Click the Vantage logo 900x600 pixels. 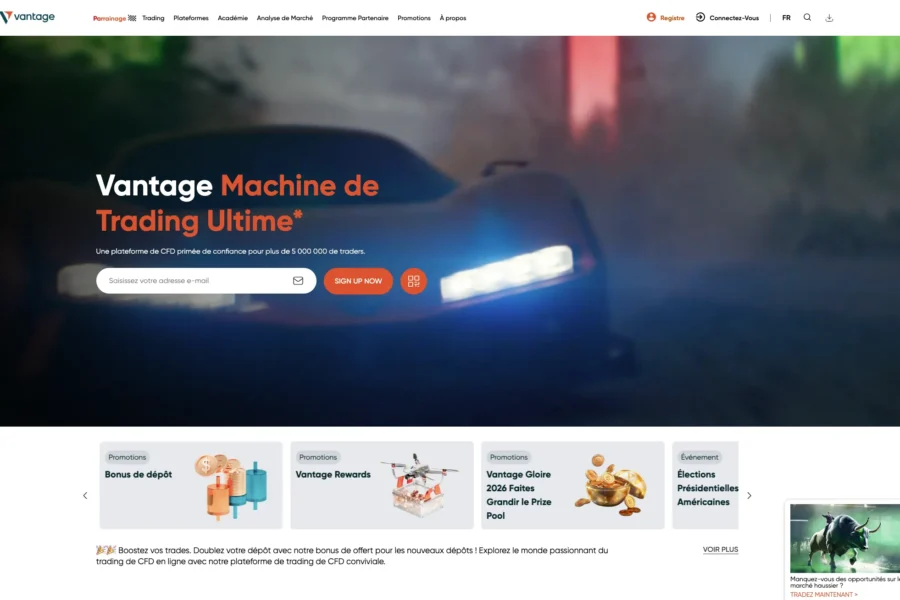tap(28, 17)
